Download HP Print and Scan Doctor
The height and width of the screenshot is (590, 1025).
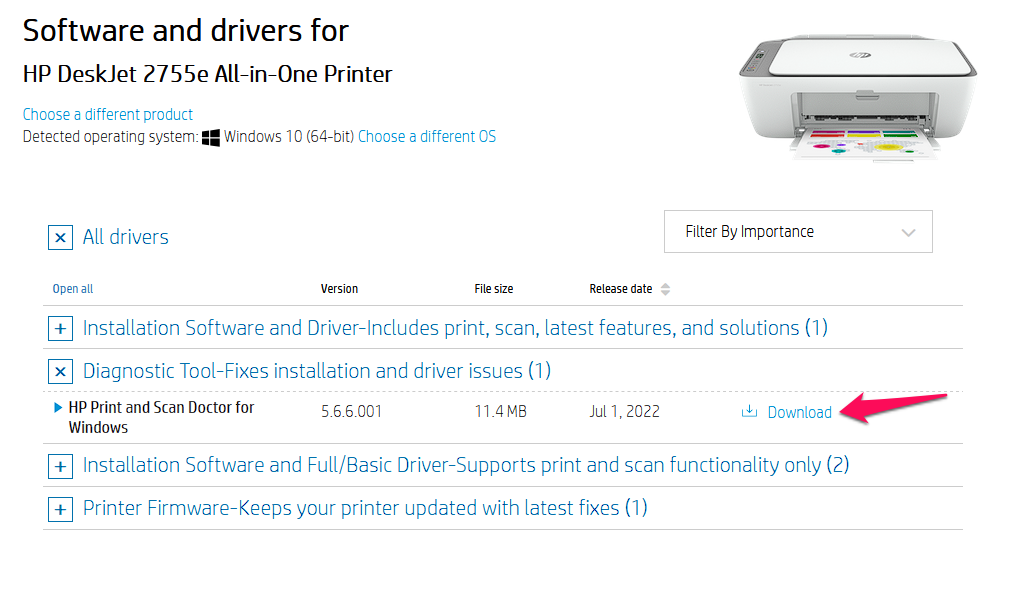(x=799, y=412)
